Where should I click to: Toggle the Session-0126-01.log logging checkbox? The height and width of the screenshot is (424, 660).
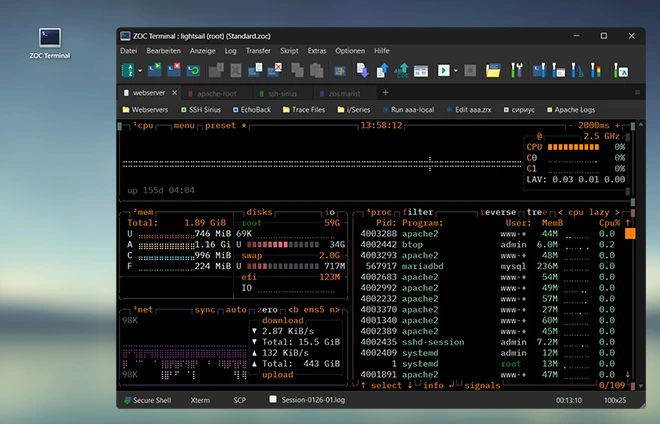pyautogui.click(x=273, y=400)
